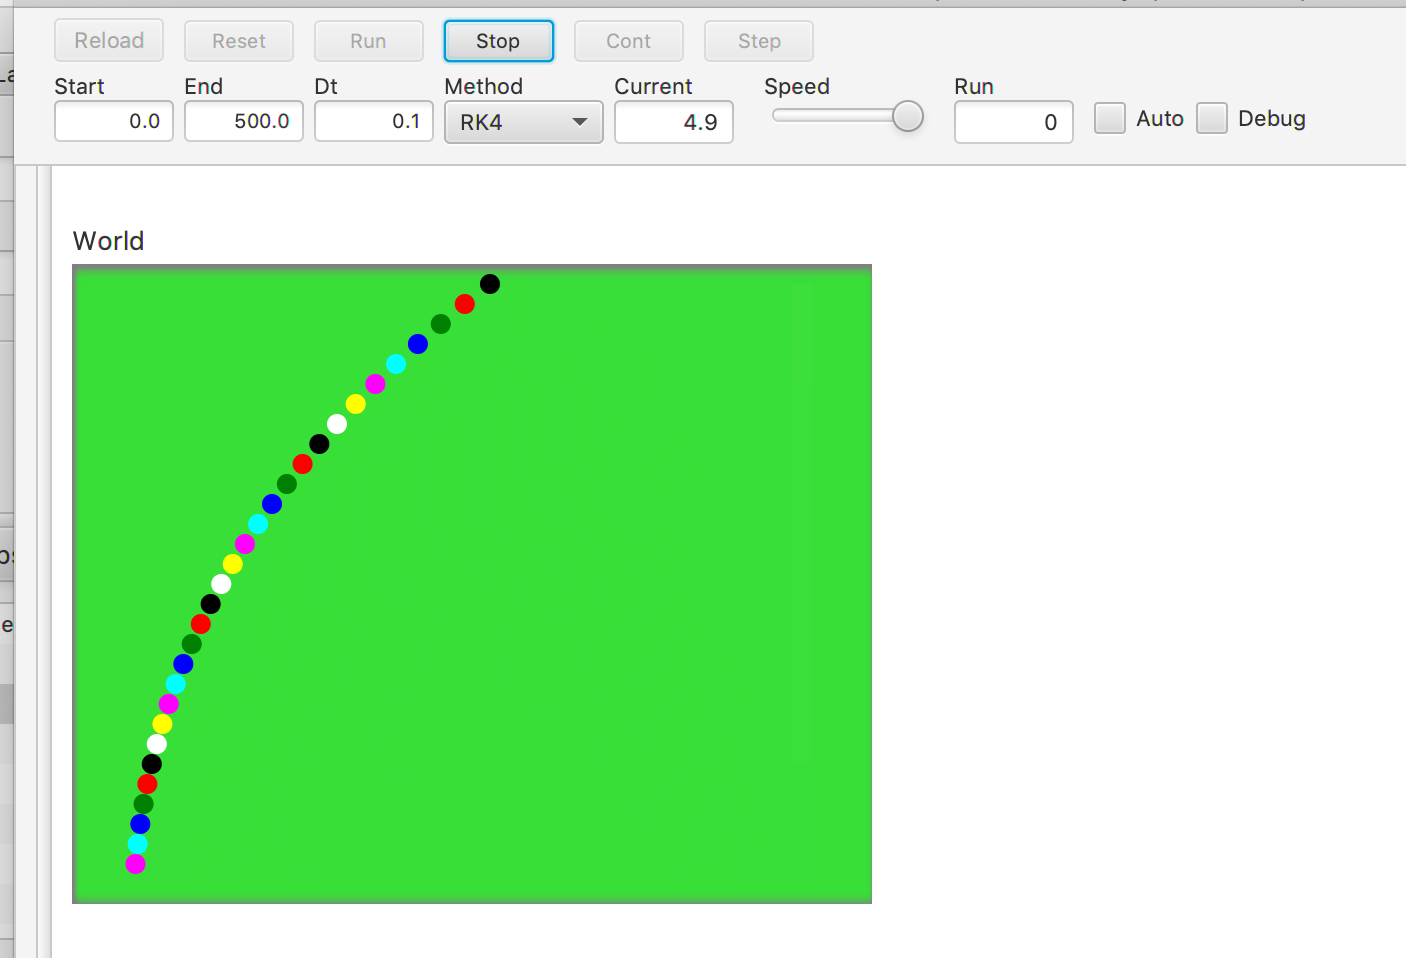Continue simulation with Cont button

click(629, 41)
